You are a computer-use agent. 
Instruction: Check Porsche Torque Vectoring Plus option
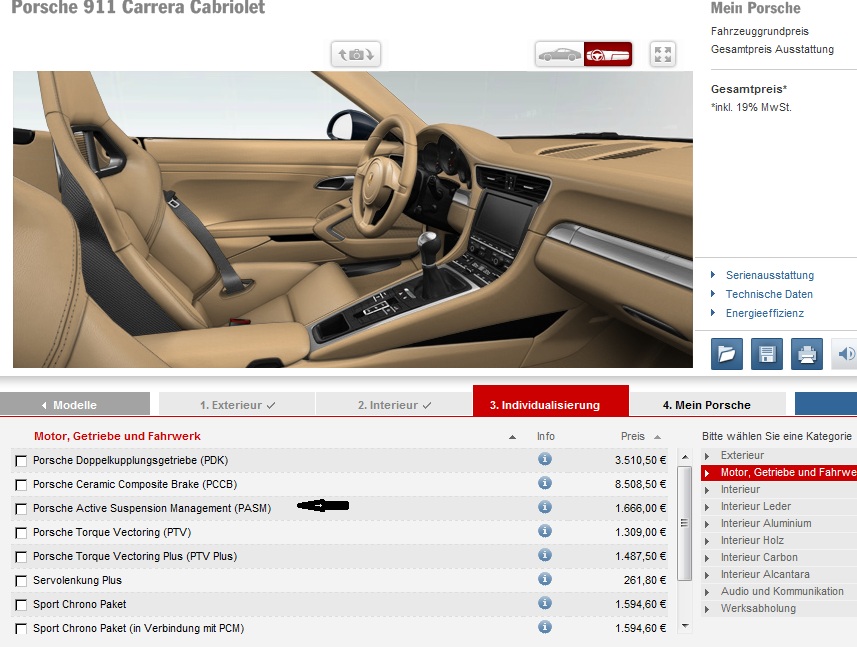click(x=21, y=557)
